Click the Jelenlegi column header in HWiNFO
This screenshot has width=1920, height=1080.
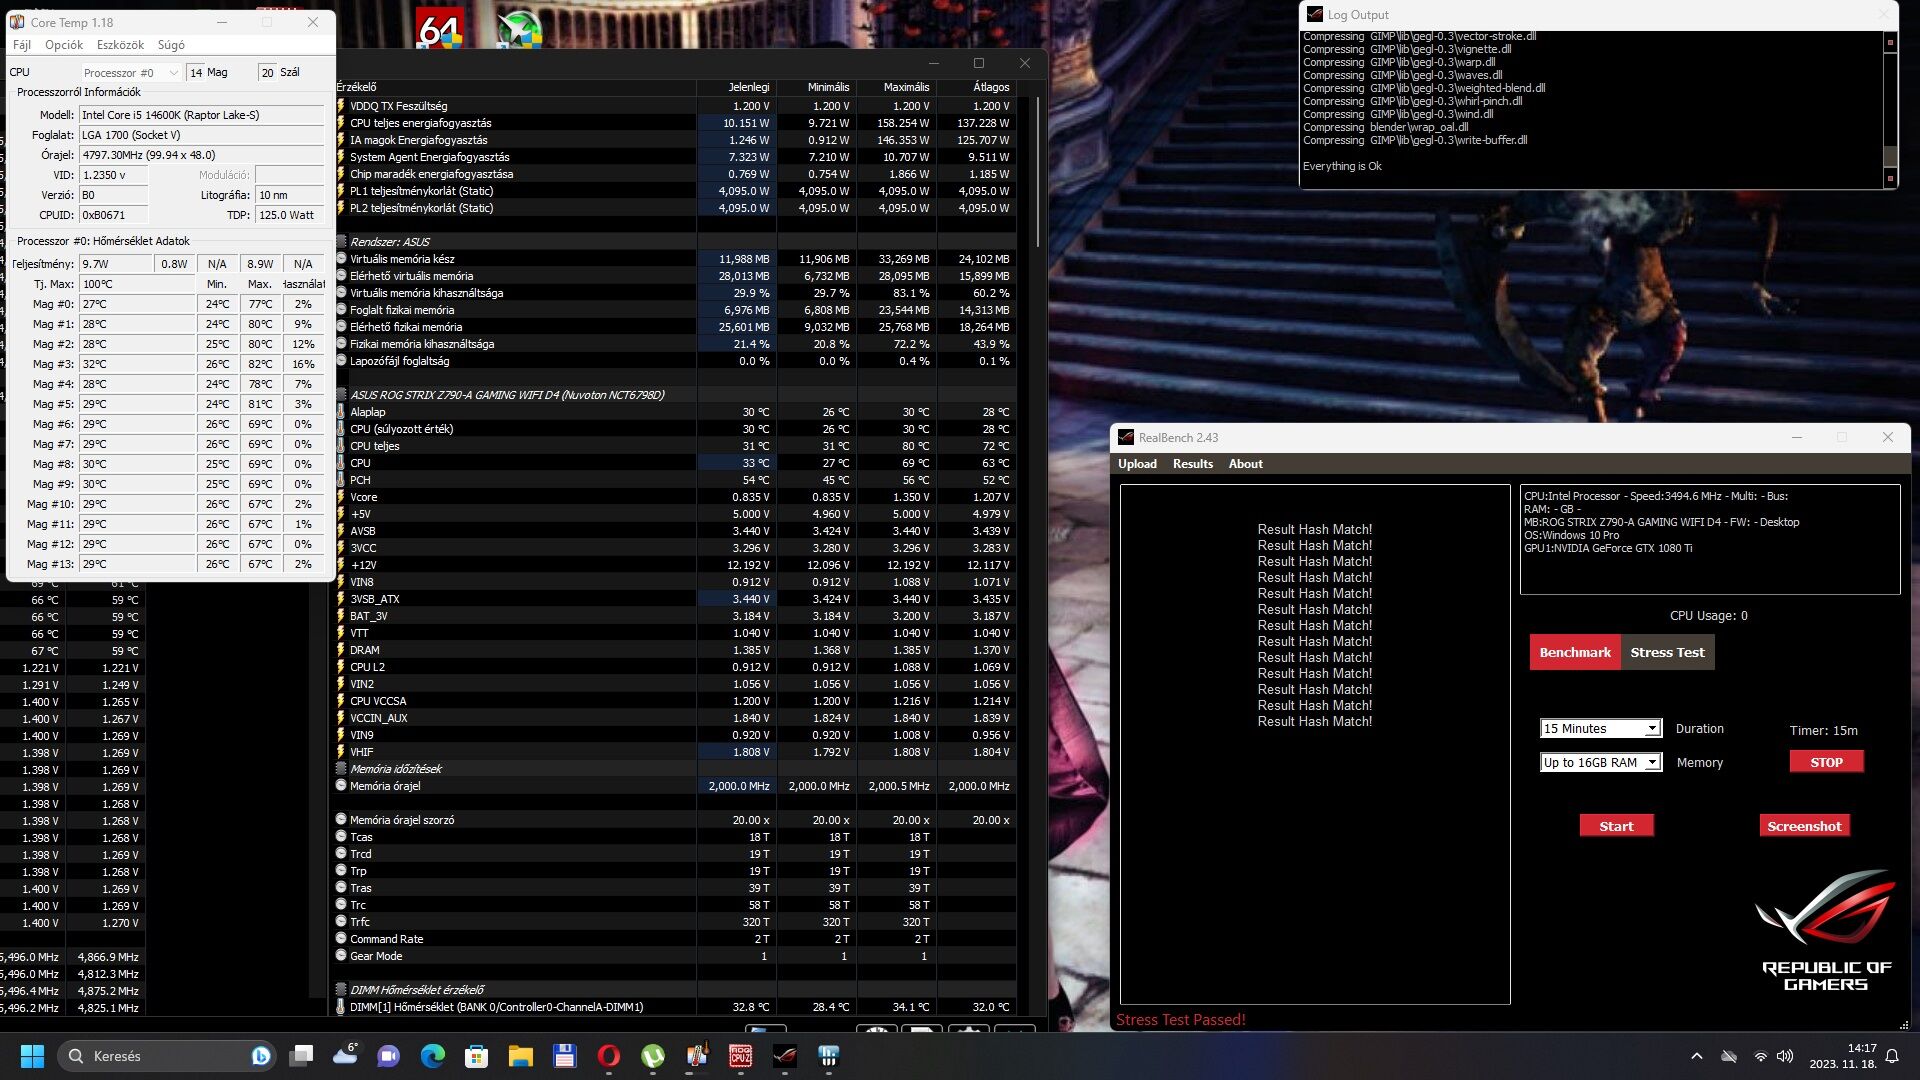point(737,87)
